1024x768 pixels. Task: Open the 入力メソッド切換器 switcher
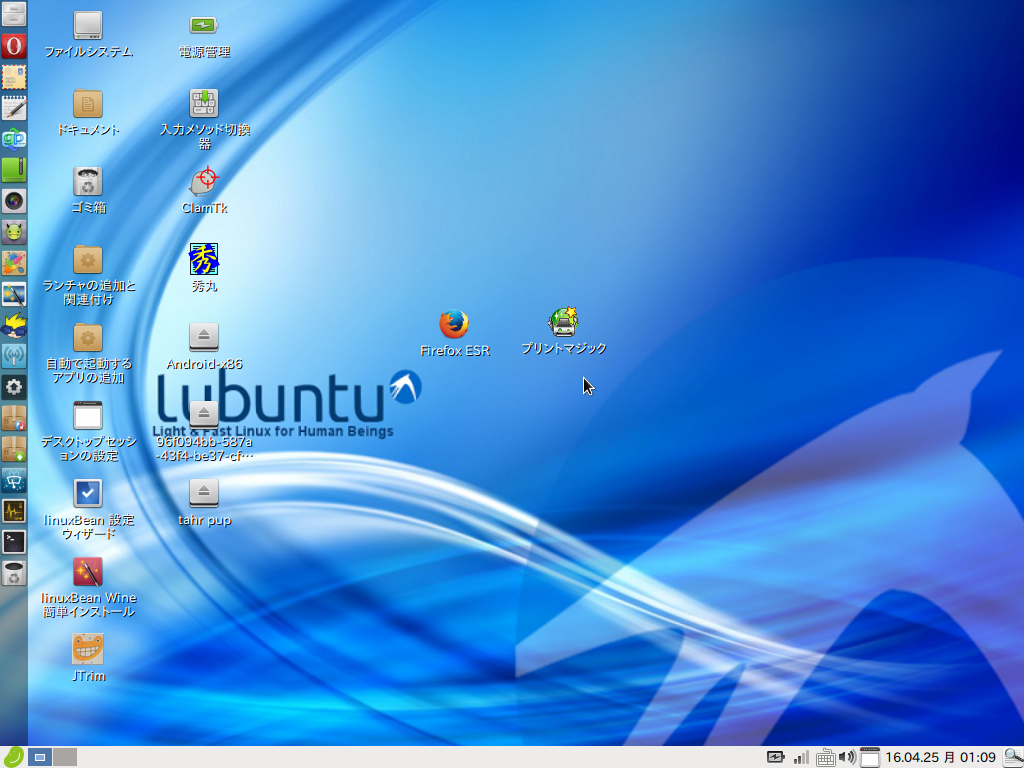coord(203,102)
